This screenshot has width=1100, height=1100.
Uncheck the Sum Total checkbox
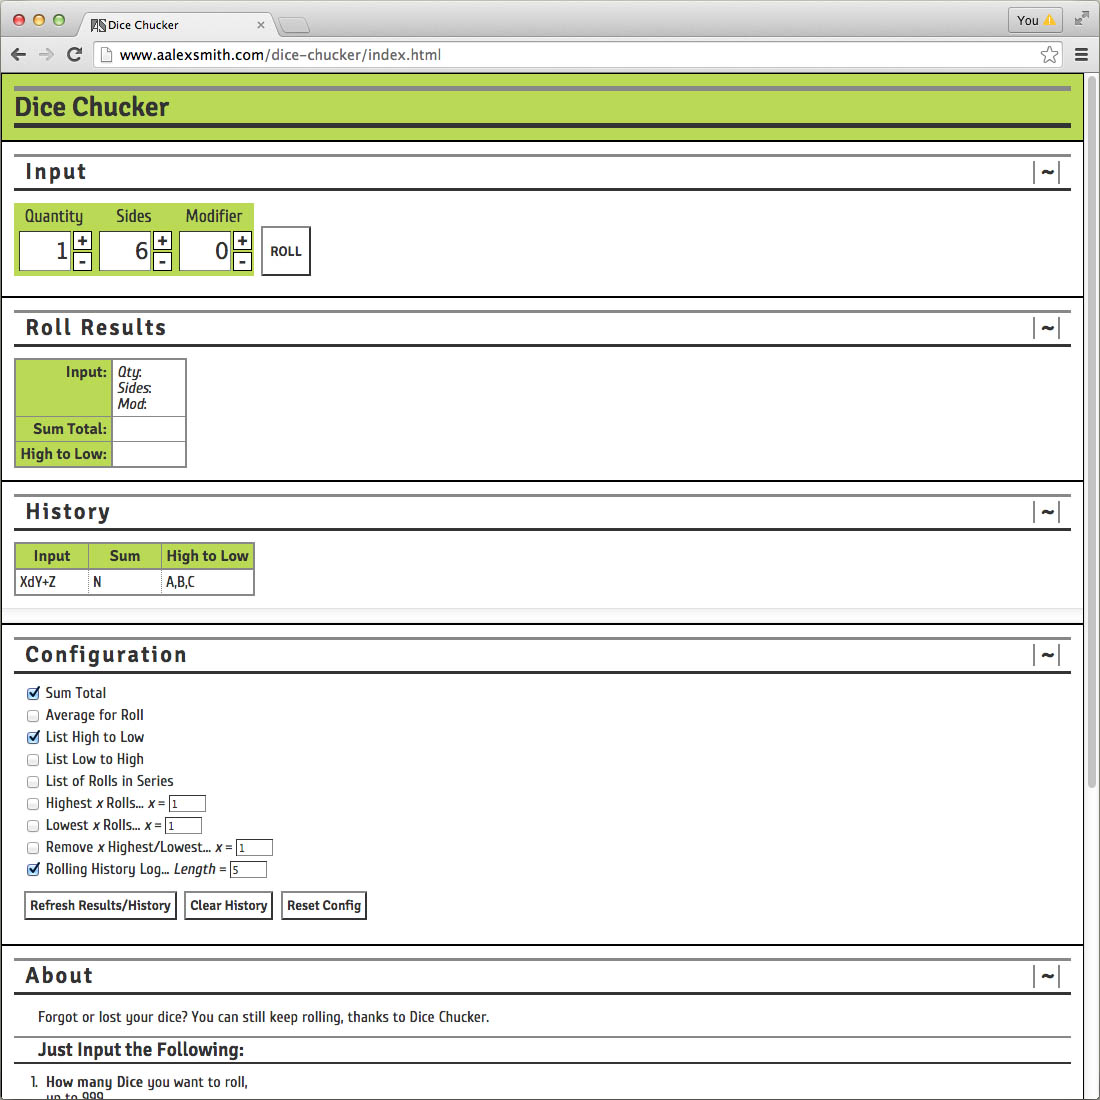[33, 694]
